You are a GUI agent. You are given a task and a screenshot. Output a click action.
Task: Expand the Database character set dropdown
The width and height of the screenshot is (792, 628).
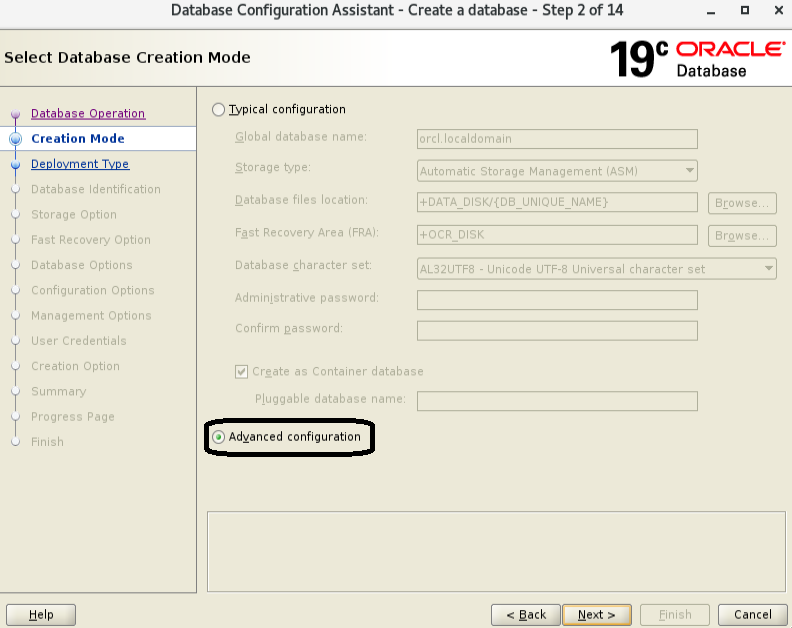(597, 269)
